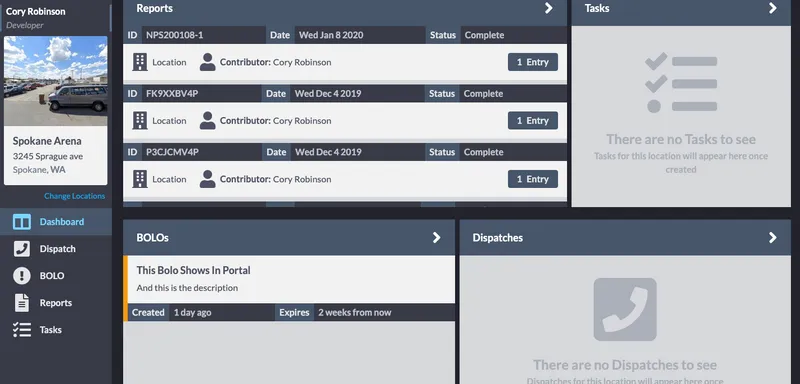Click the Tasks panel title

(597, 8)
